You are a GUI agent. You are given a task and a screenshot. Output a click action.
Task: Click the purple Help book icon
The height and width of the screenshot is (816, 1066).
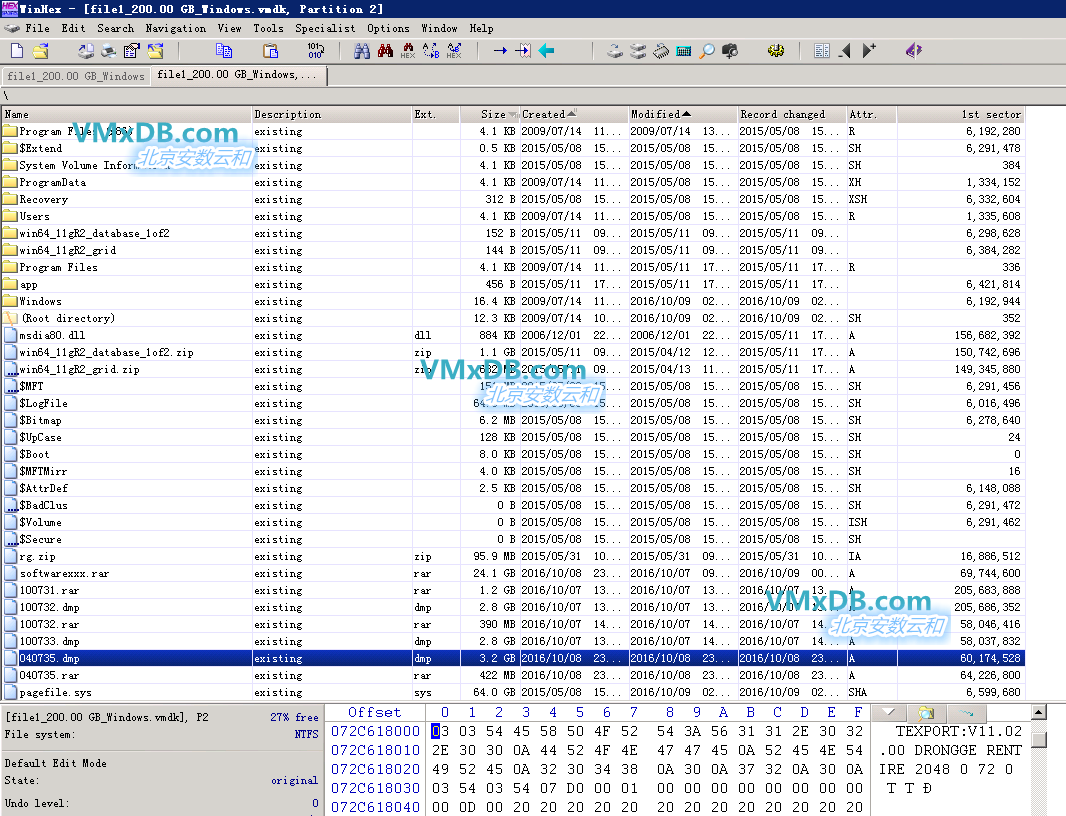click(914, 50)
